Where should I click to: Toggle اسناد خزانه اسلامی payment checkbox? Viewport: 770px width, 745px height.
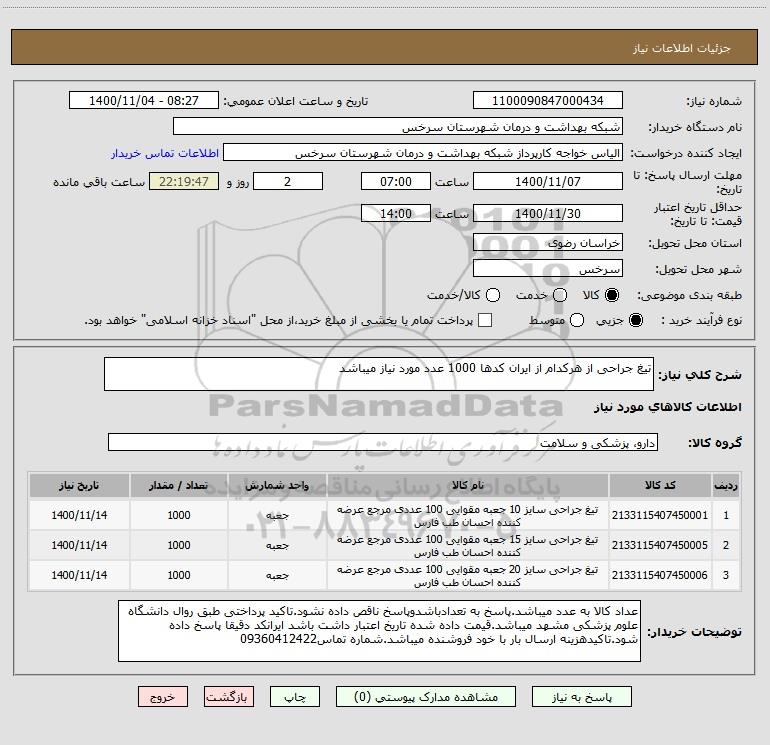[485, 320]
